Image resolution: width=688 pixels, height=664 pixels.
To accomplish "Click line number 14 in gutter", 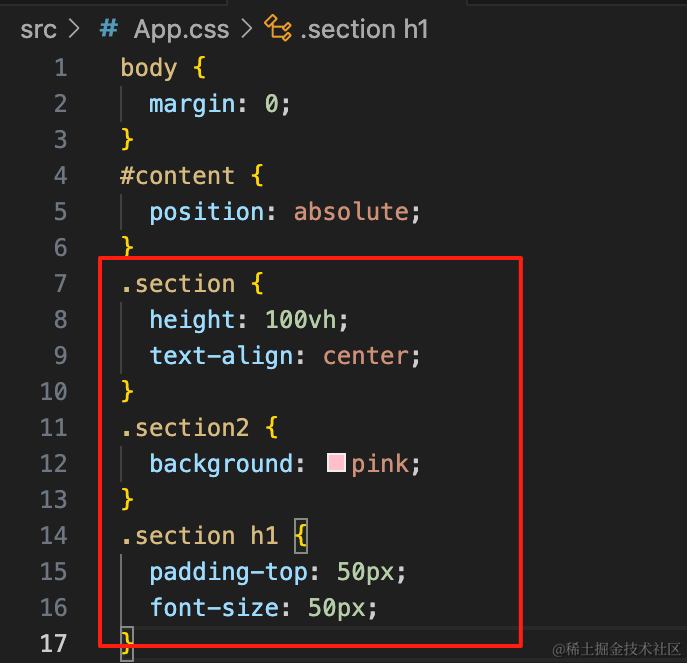I will click(x=54, y=535).
